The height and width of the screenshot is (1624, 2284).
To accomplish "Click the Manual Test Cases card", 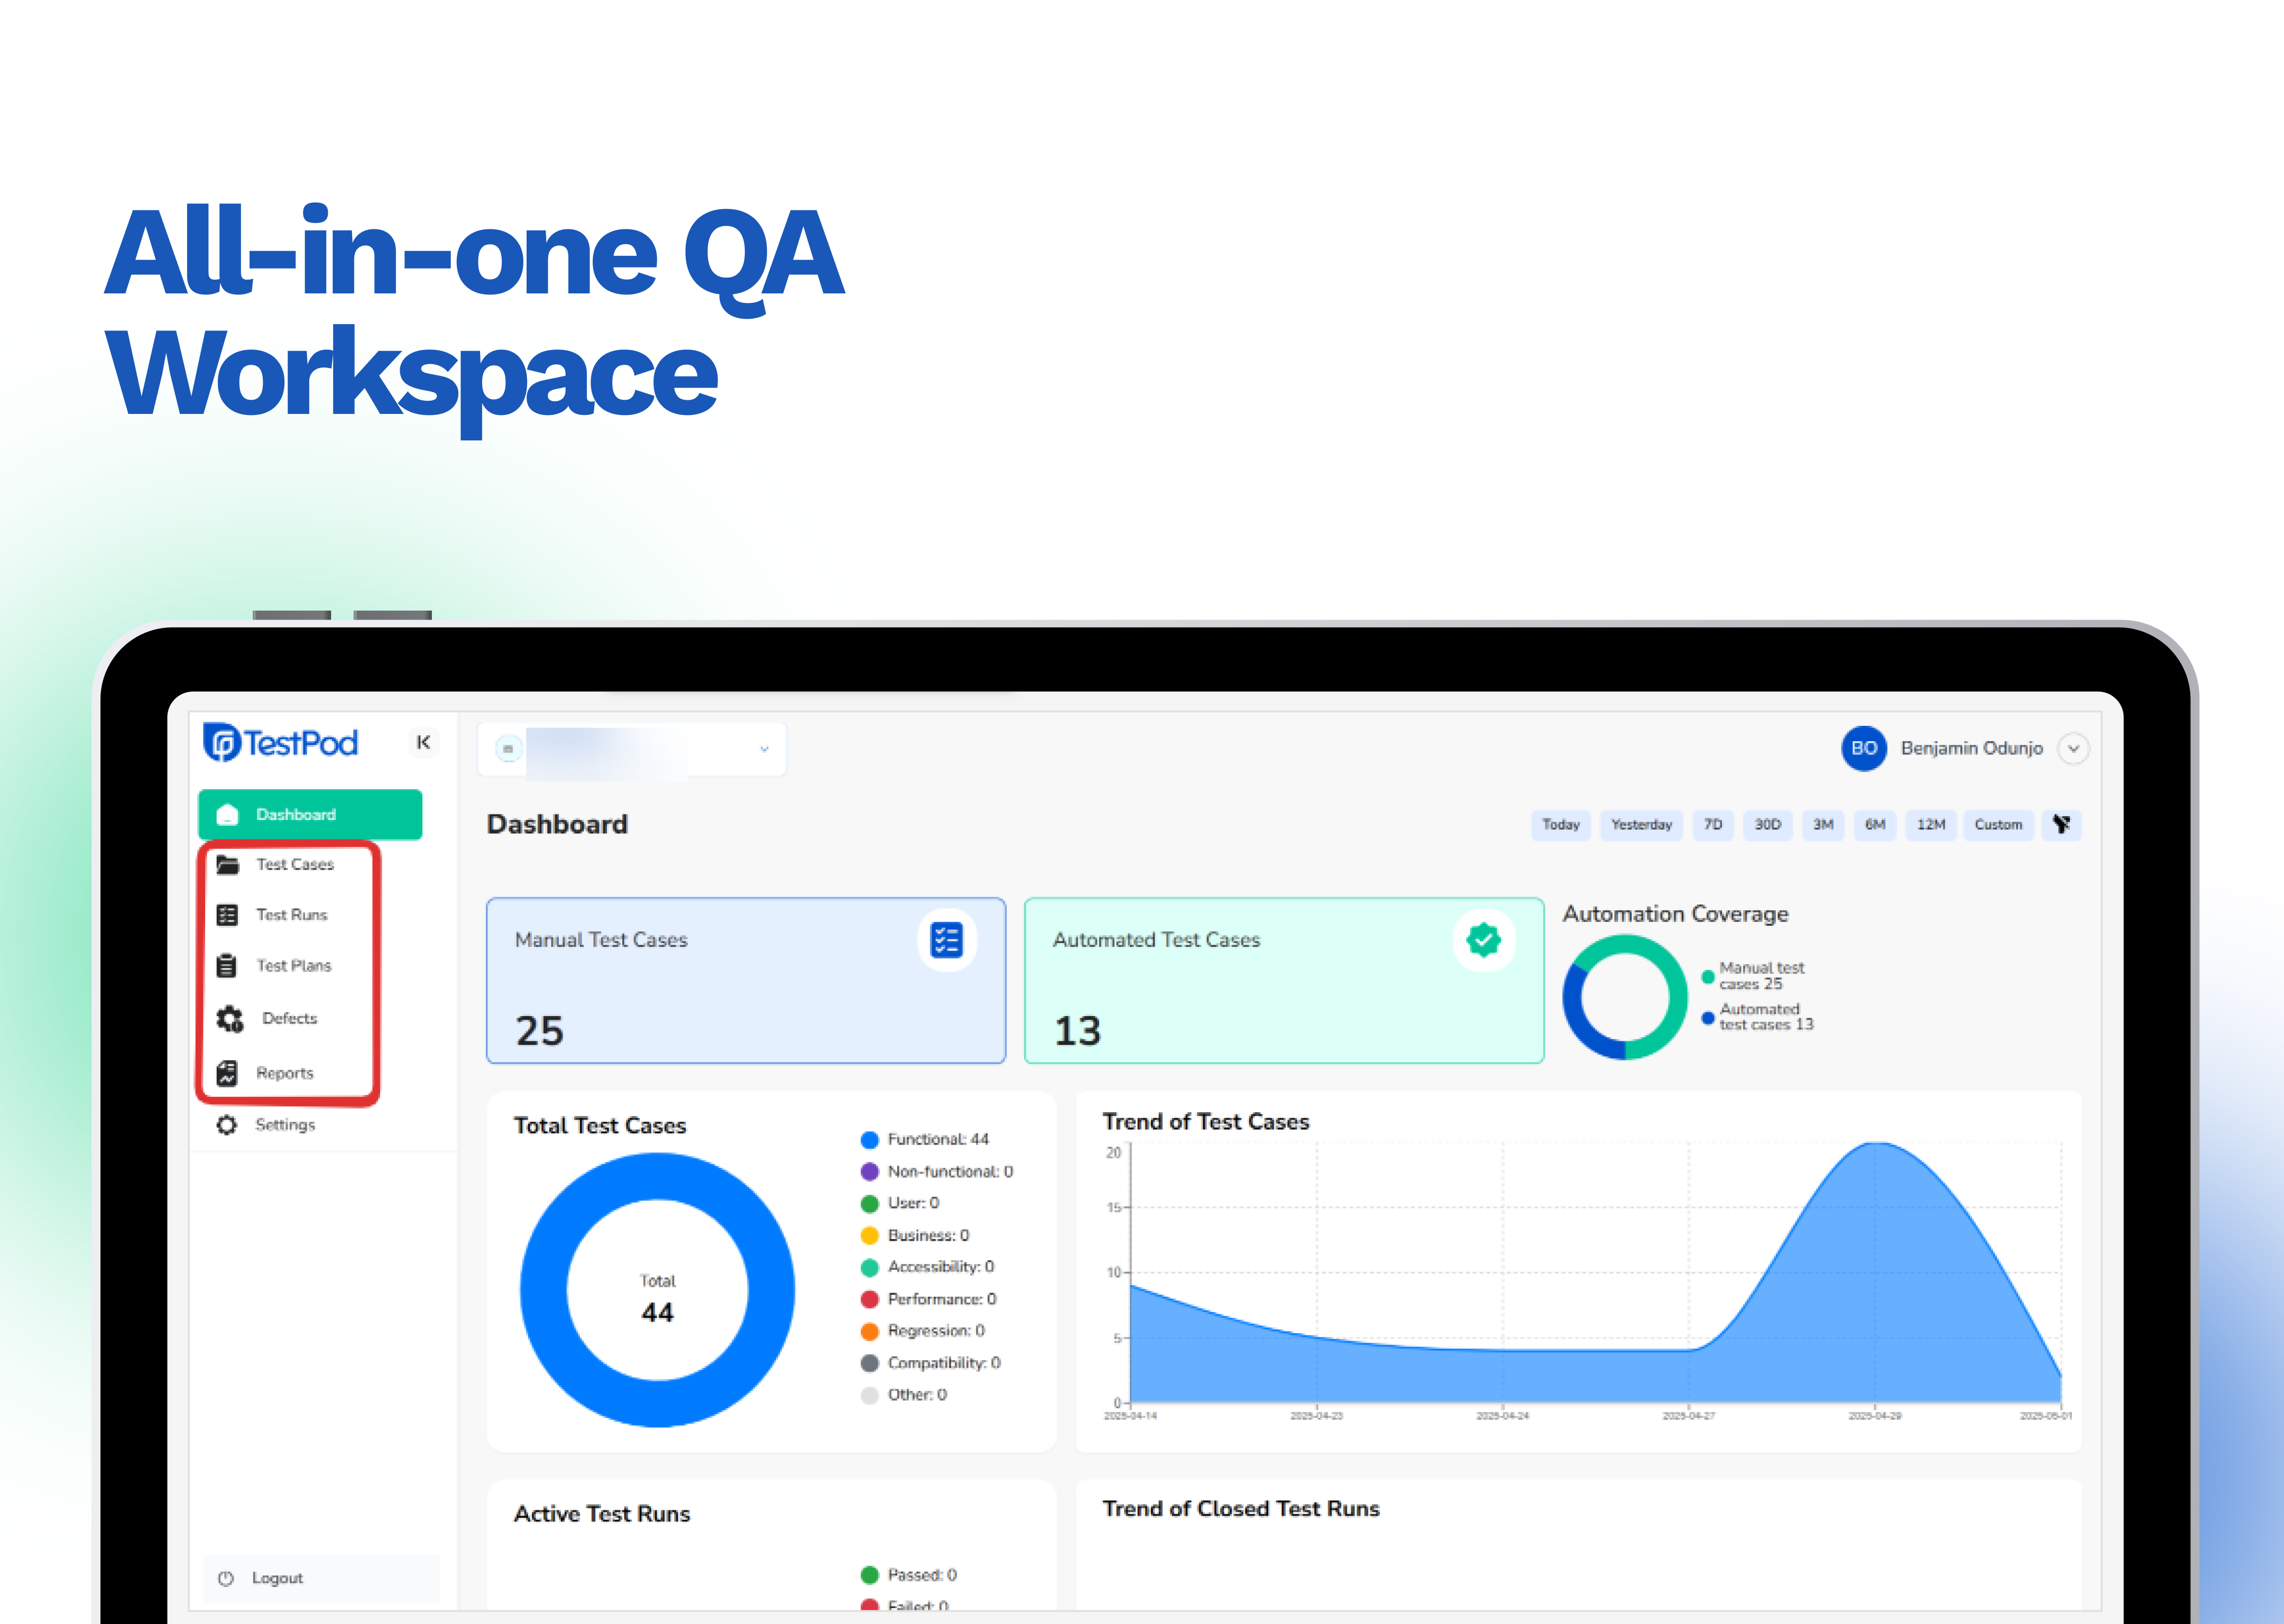I will pyautogui.click(x=745, y=980).
